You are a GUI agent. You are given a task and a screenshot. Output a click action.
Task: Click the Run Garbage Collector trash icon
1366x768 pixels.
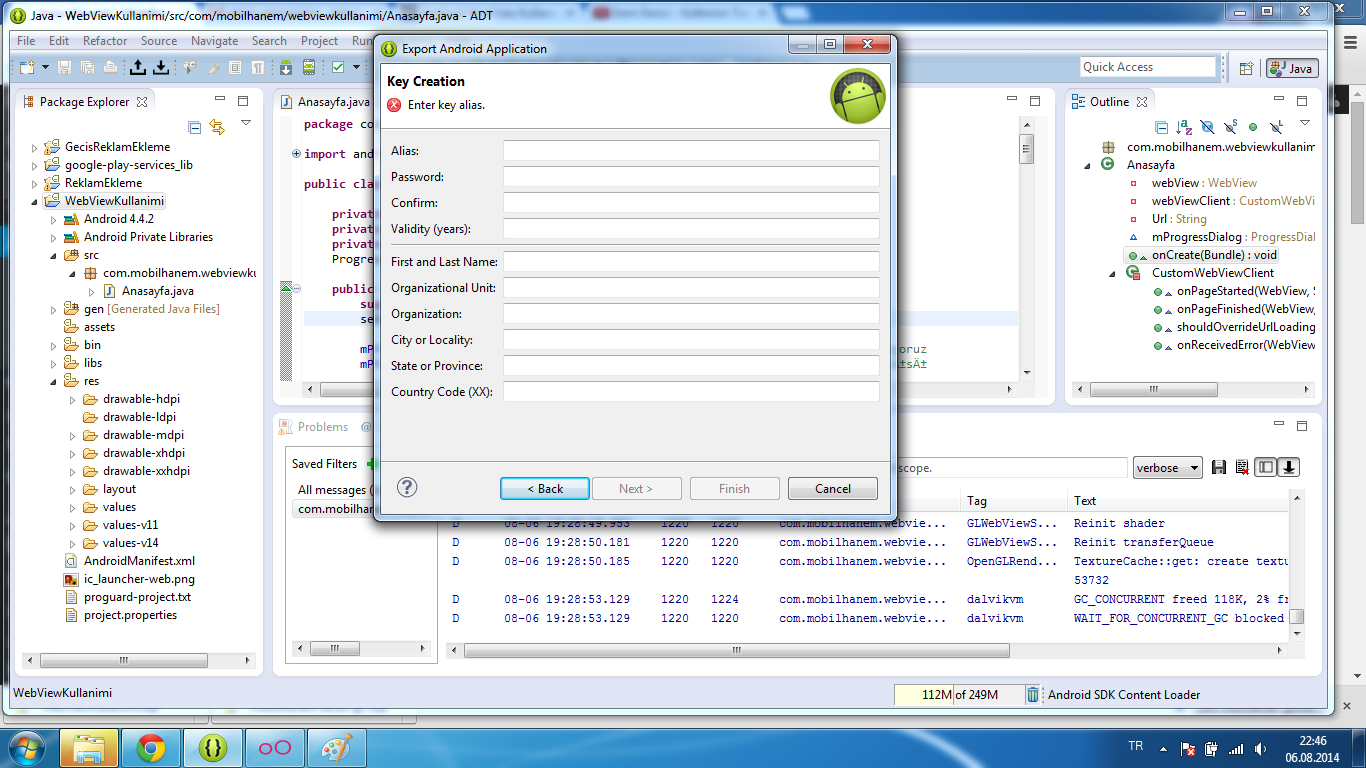tap(1033, 695)
